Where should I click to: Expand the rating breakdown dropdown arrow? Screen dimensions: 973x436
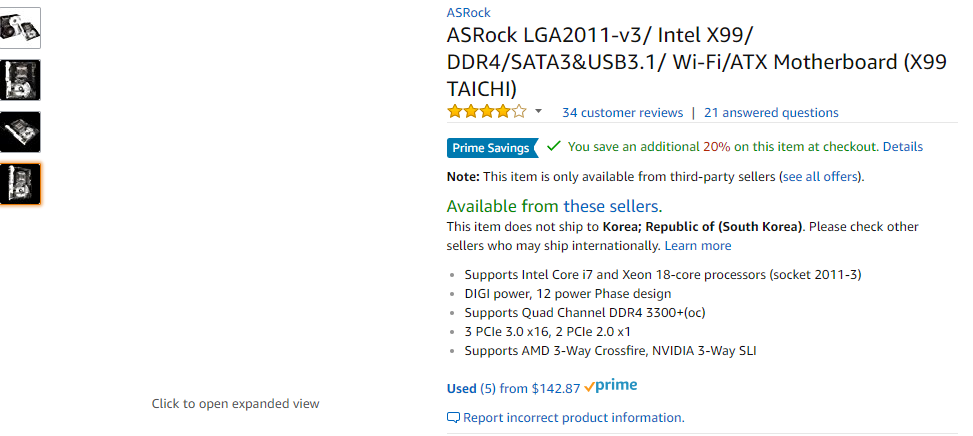(538, 112)
